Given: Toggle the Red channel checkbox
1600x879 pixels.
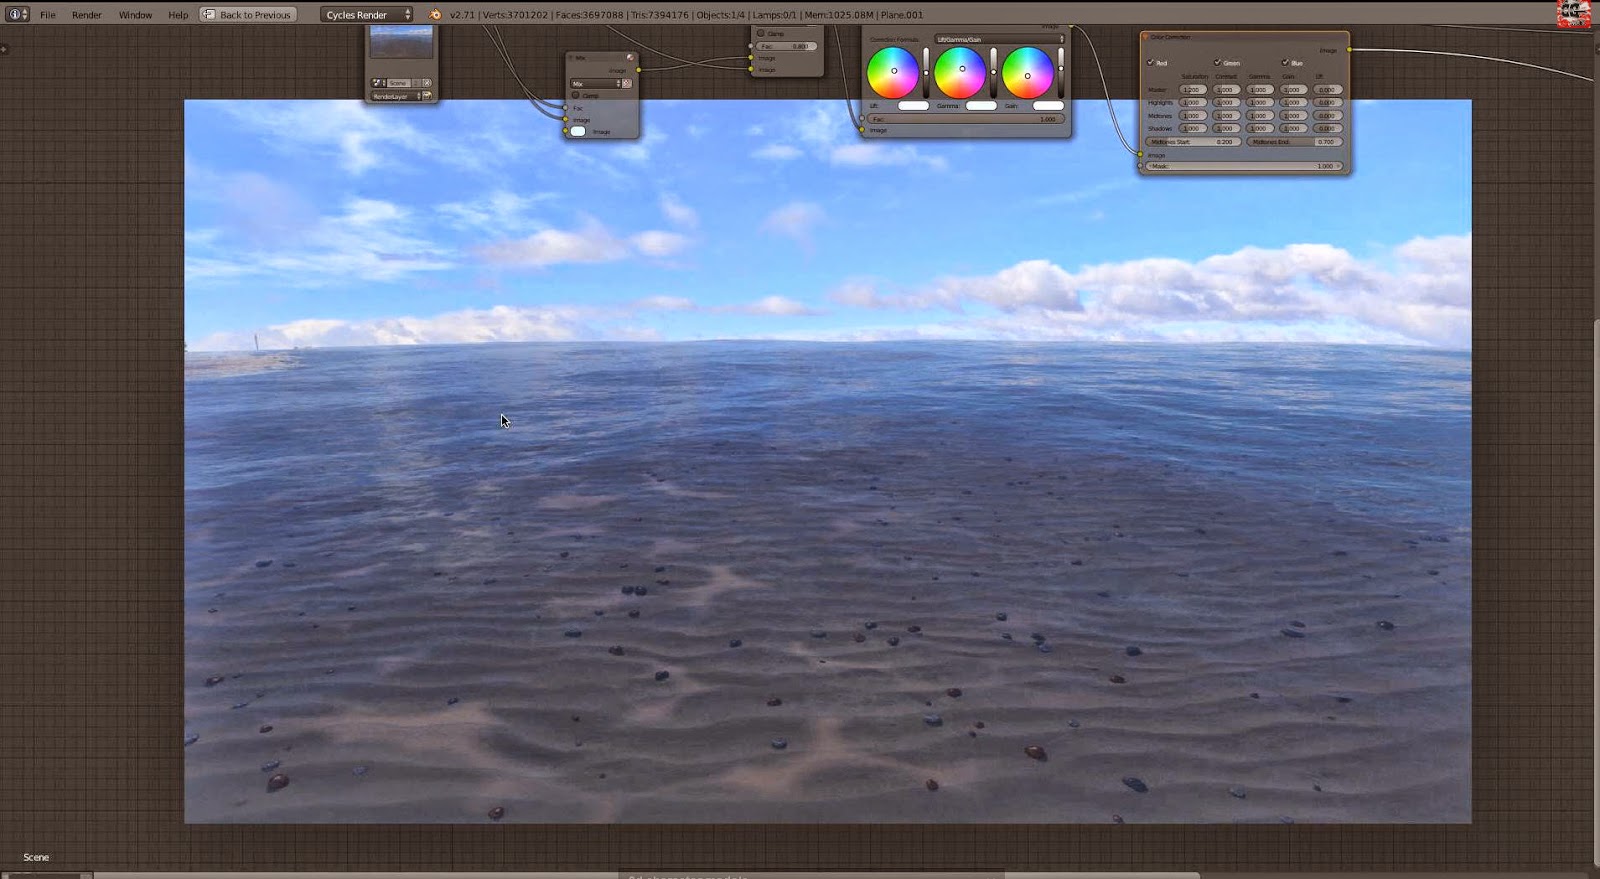Looking at the screenshot, I should pyautogui.click(x=1150, y=62).
